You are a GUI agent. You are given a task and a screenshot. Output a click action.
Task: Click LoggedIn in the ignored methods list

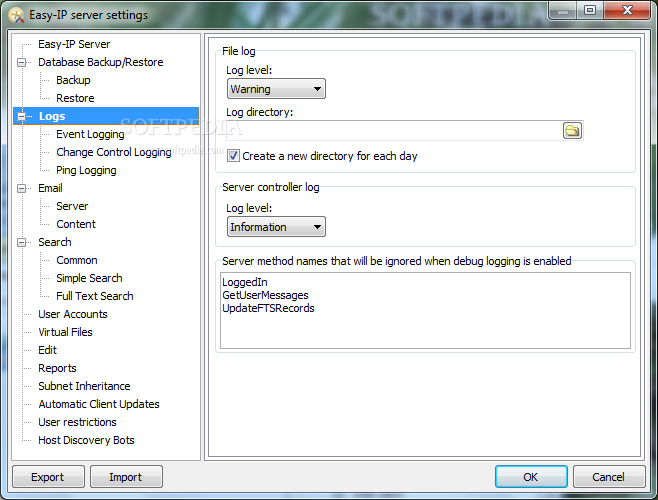pos(245,282)
